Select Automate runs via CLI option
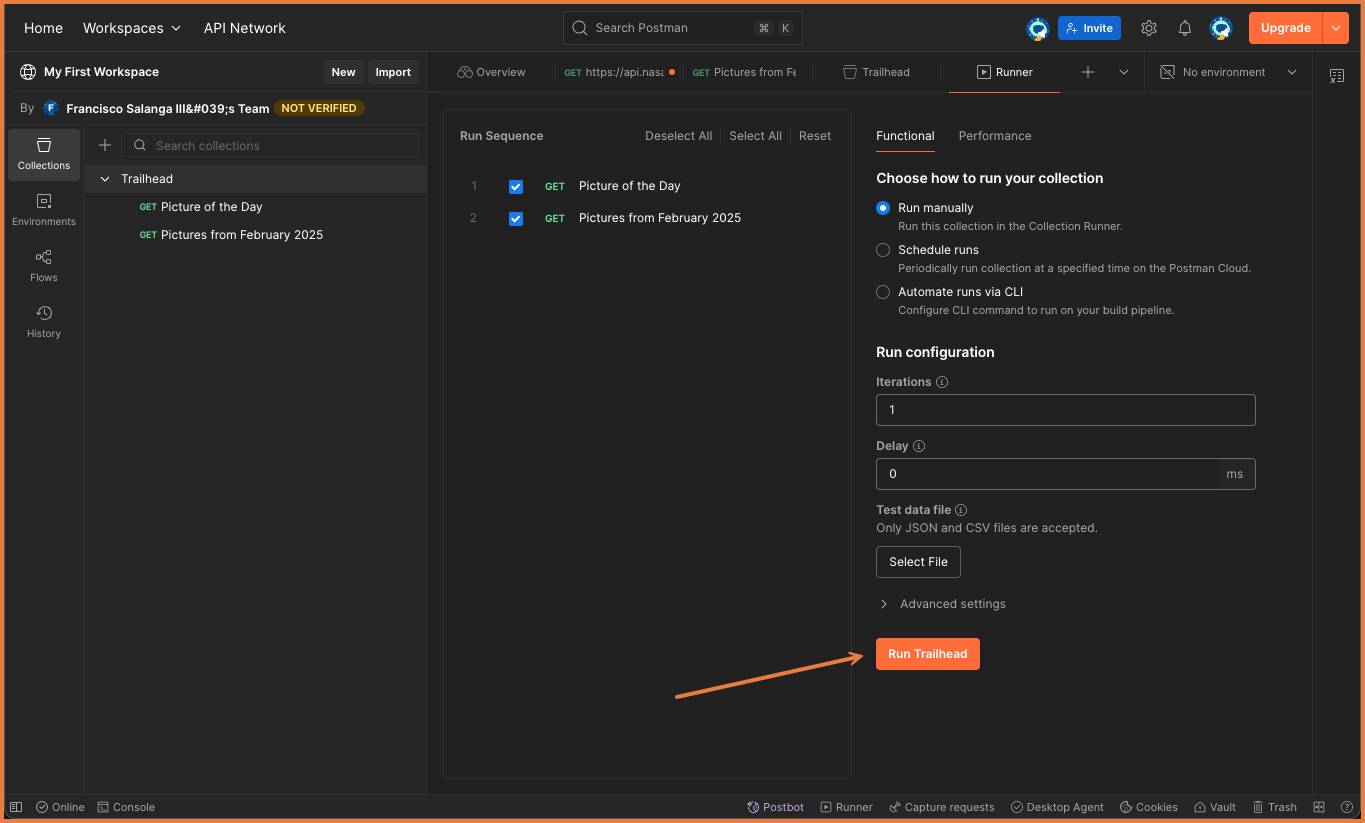Screen dimensions: 1365x823 pyautogui.click(x=883, y=292)
